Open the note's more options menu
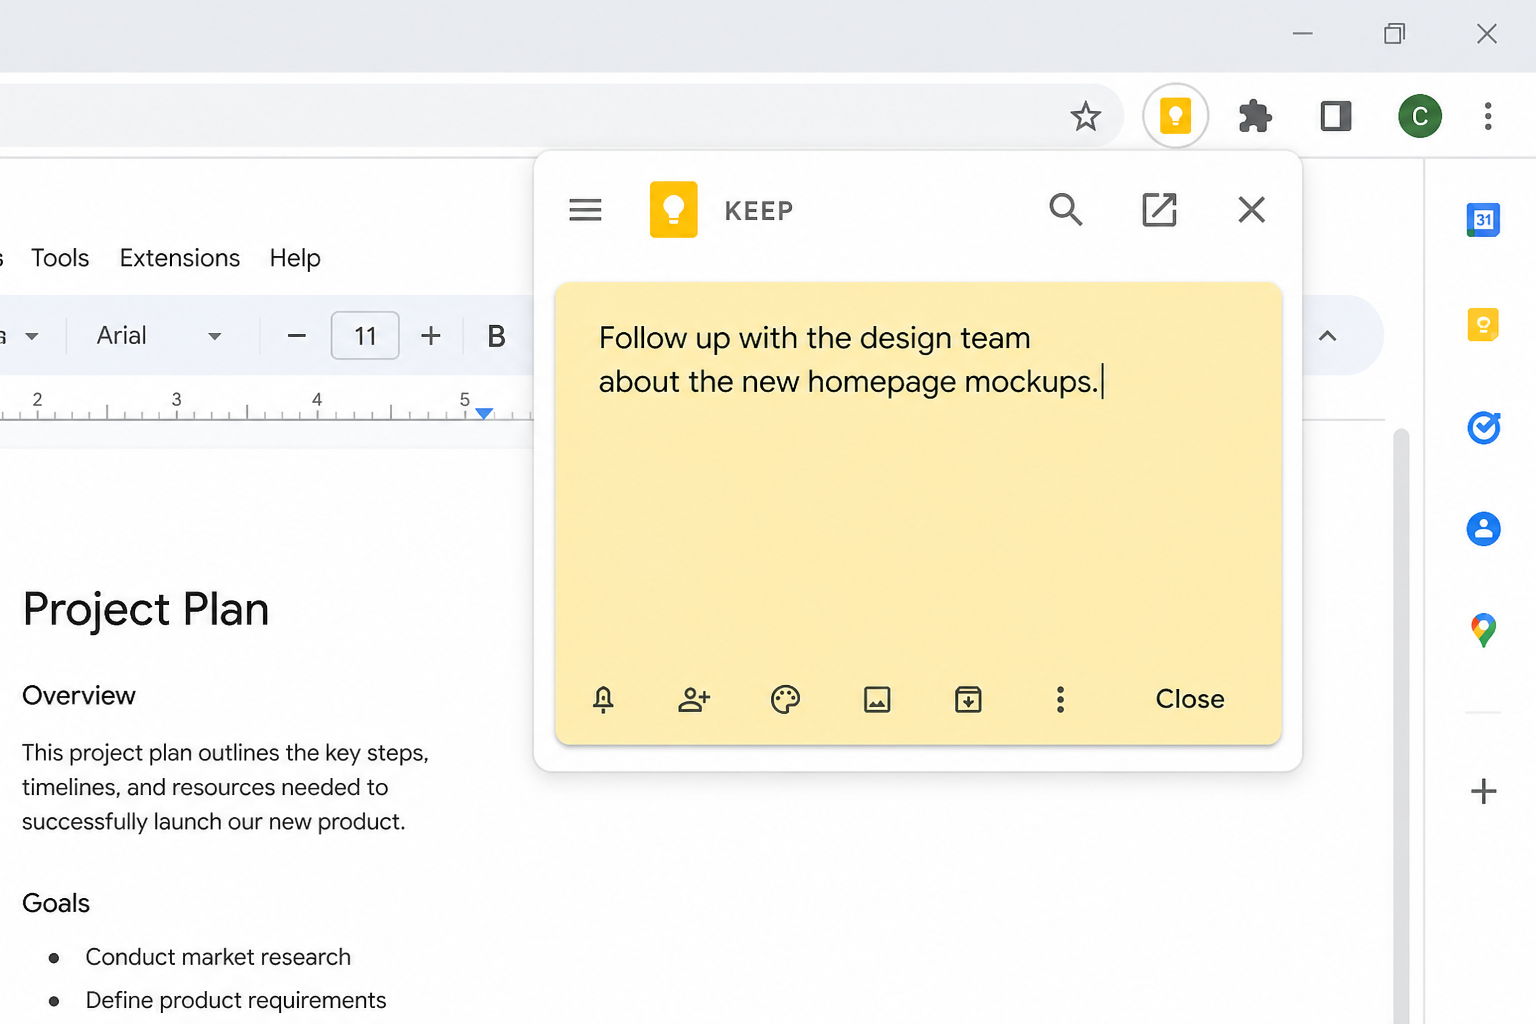 (1060, 699)
